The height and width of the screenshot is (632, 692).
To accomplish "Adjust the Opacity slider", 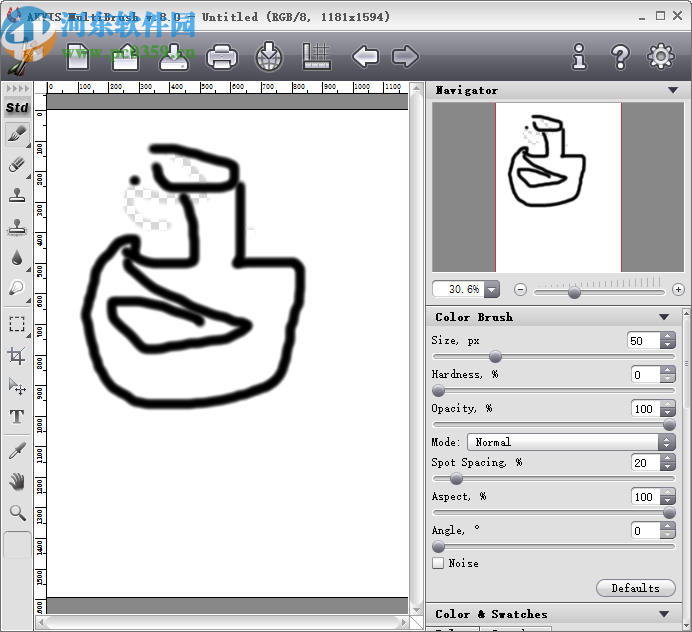I will [669, 425].
